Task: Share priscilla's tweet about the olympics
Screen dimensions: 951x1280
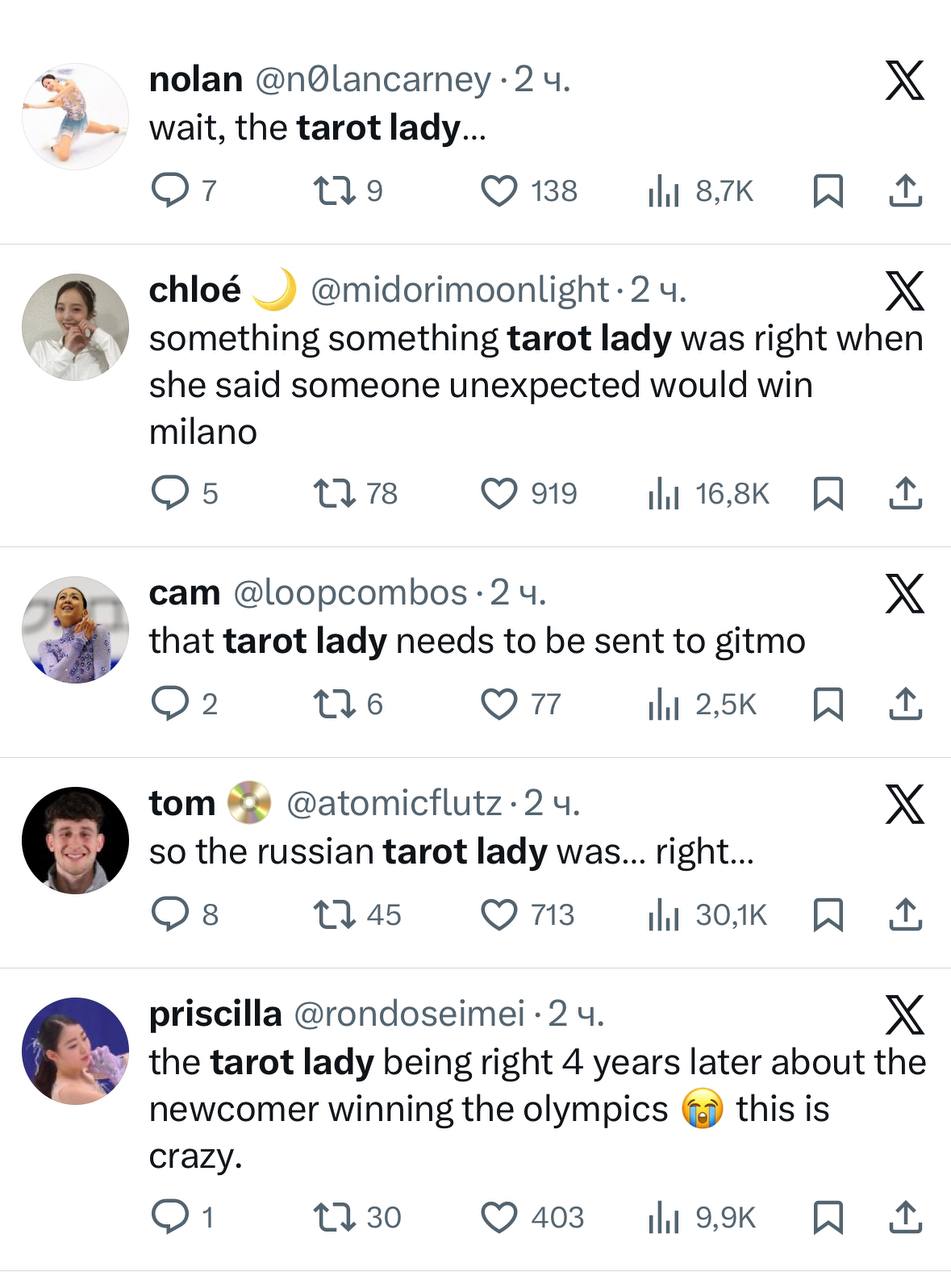Action: click(x=904, y=1217)
